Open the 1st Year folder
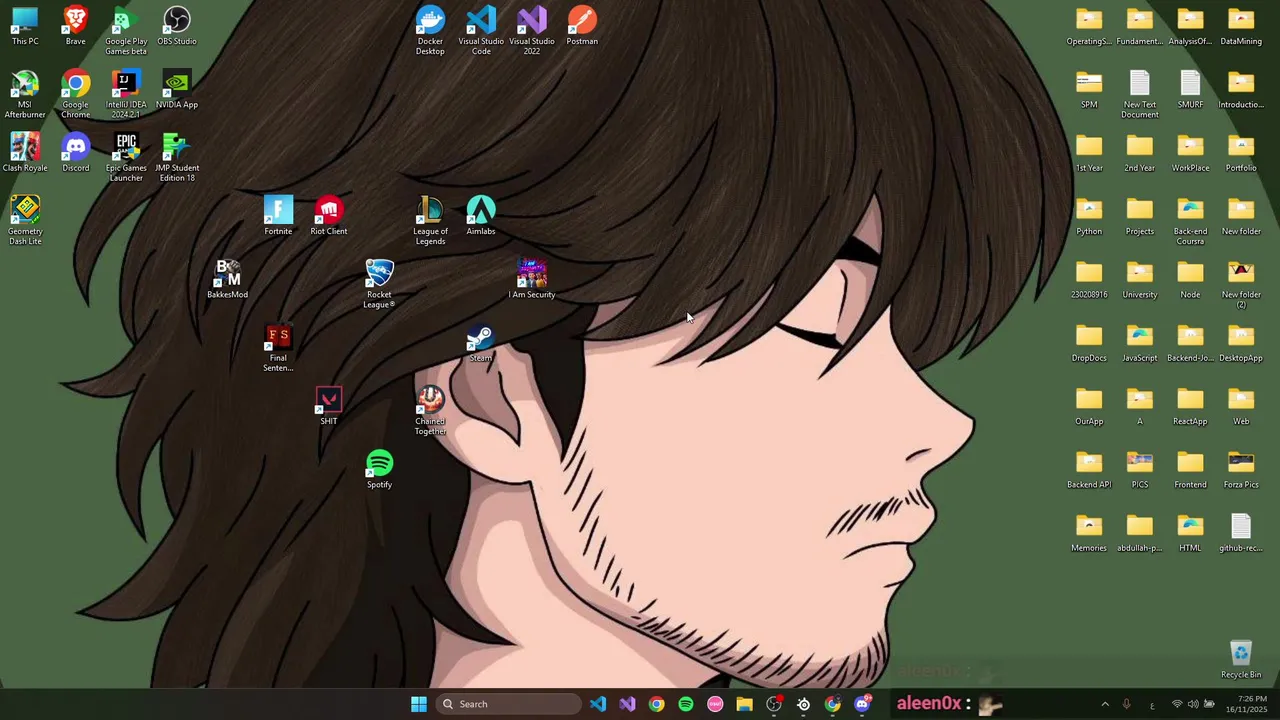This screenshot has width=1280, height=720. coord(1089,153)
